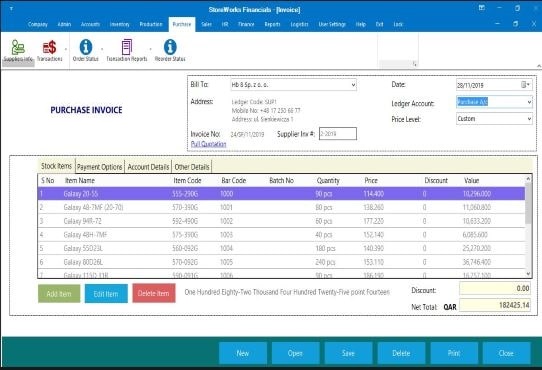Open the Admin menu
This screenshot has width=542, height=370.
(64, 24)
